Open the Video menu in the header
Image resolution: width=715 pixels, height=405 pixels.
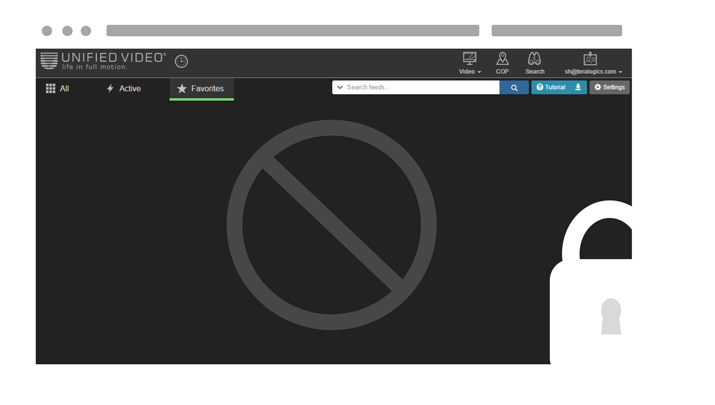(470, 63)
